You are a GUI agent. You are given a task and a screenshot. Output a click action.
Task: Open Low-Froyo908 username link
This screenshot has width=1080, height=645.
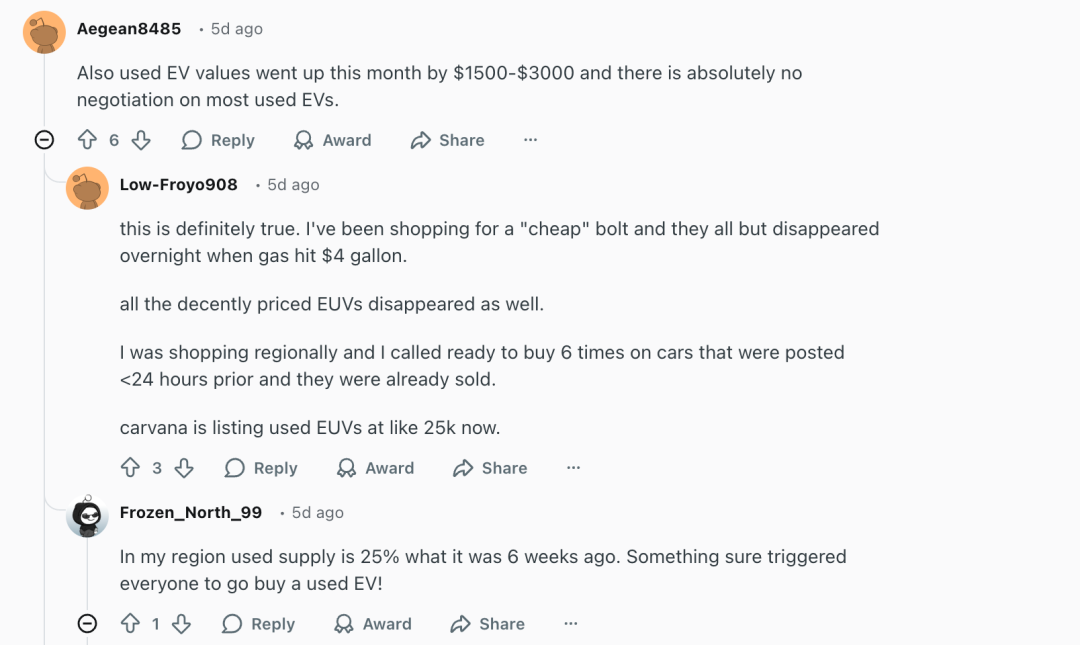tap(178, 184)
